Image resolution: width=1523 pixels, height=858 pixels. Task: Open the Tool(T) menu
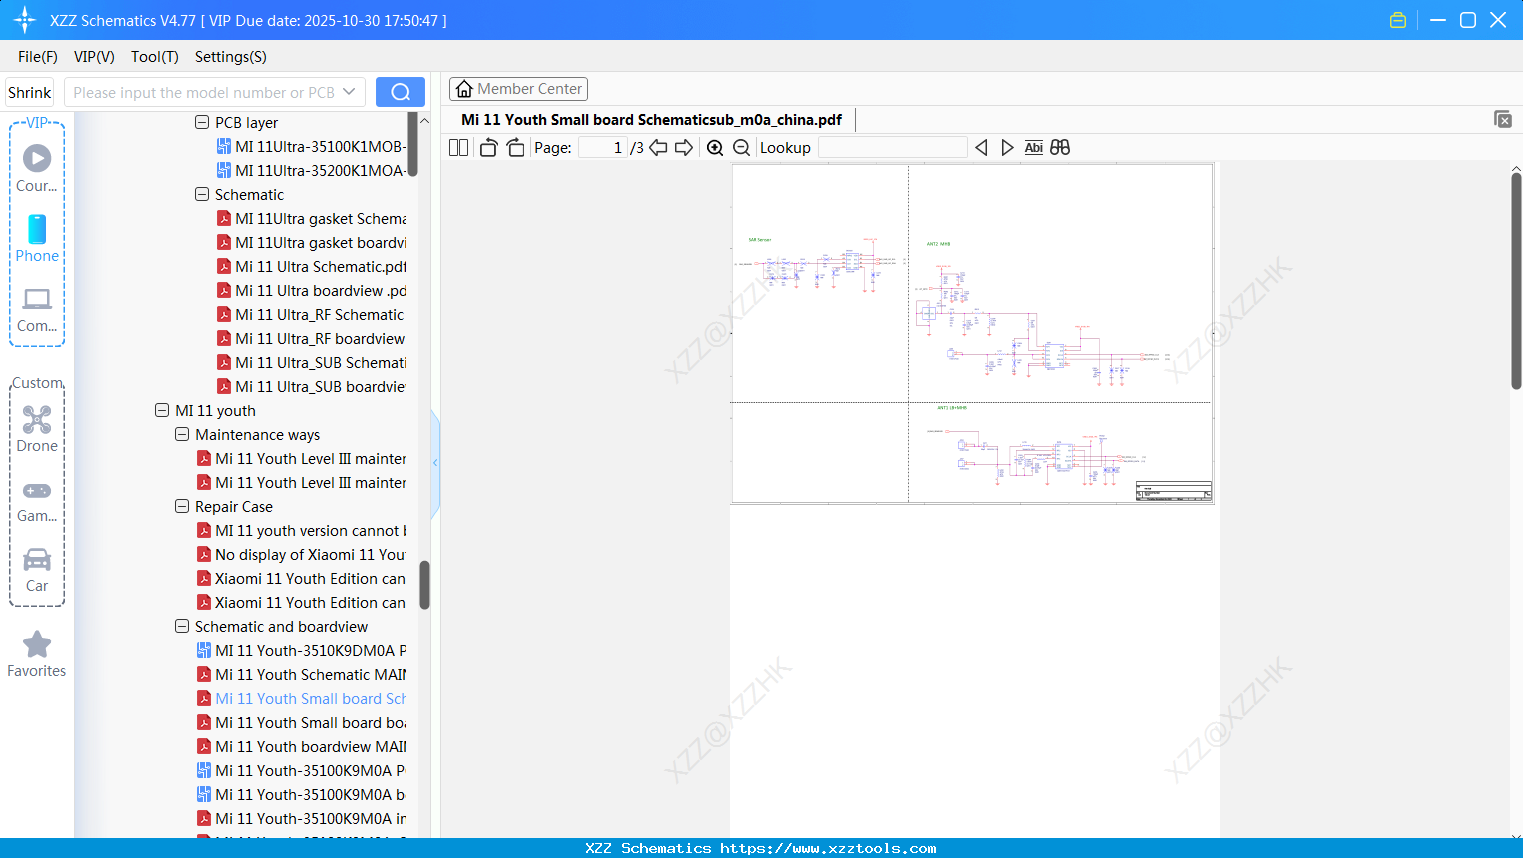[x=155, y=57]
